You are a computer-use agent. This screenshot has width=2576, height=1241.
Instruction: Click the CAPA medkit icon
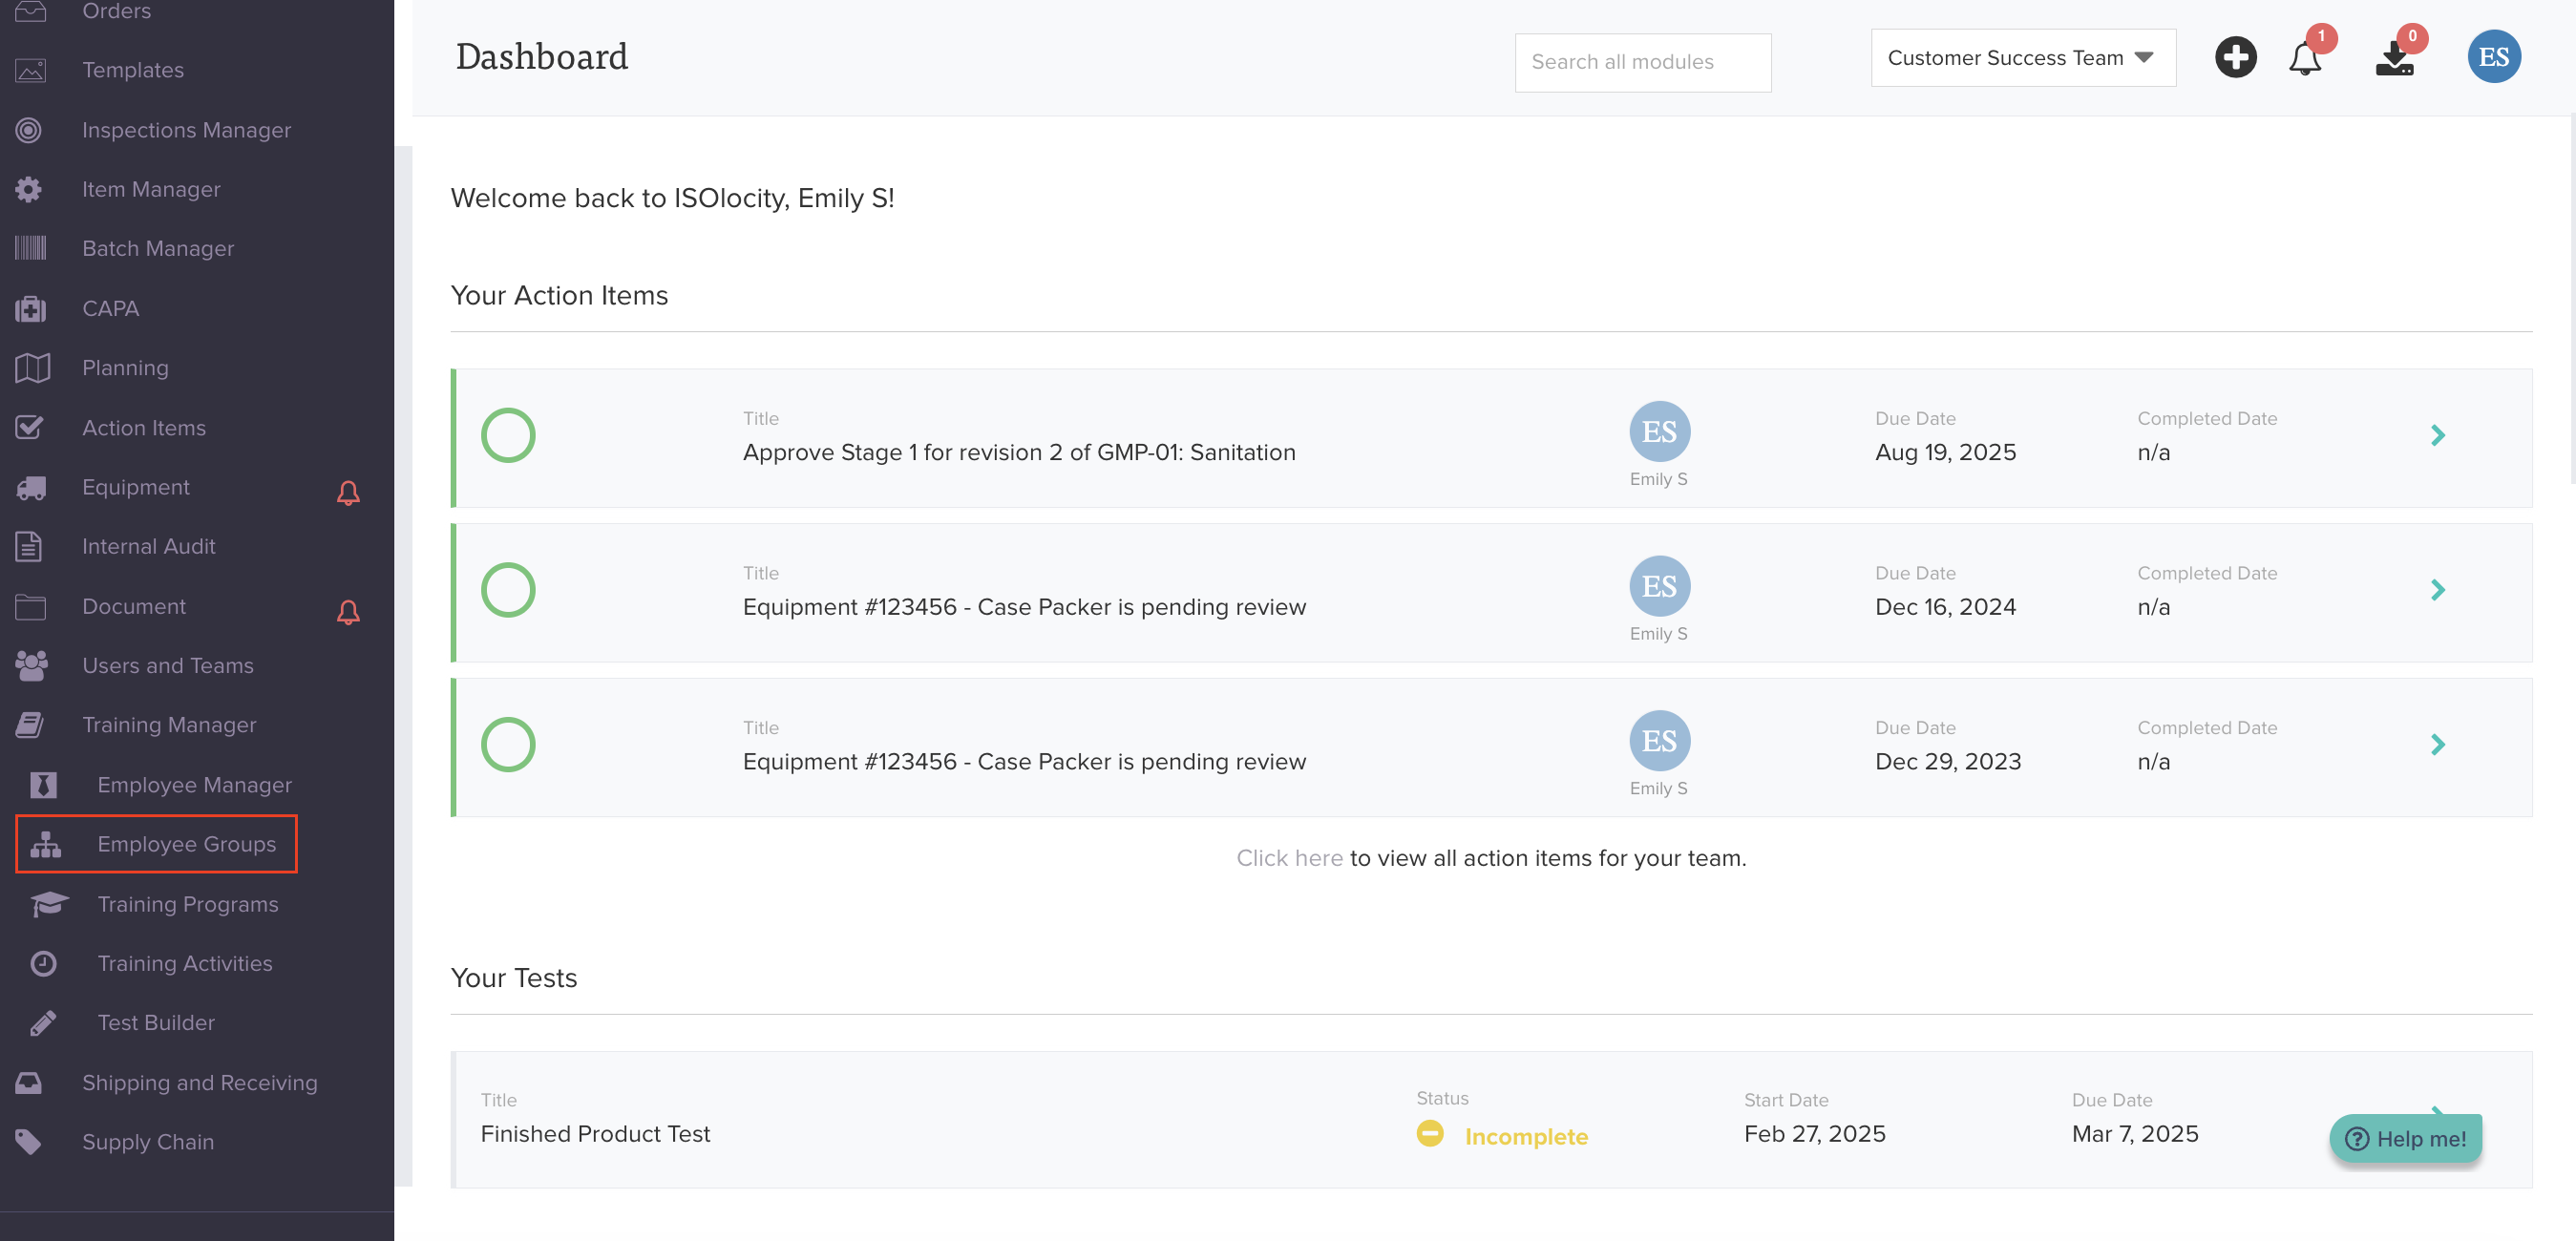pos(31,309)
